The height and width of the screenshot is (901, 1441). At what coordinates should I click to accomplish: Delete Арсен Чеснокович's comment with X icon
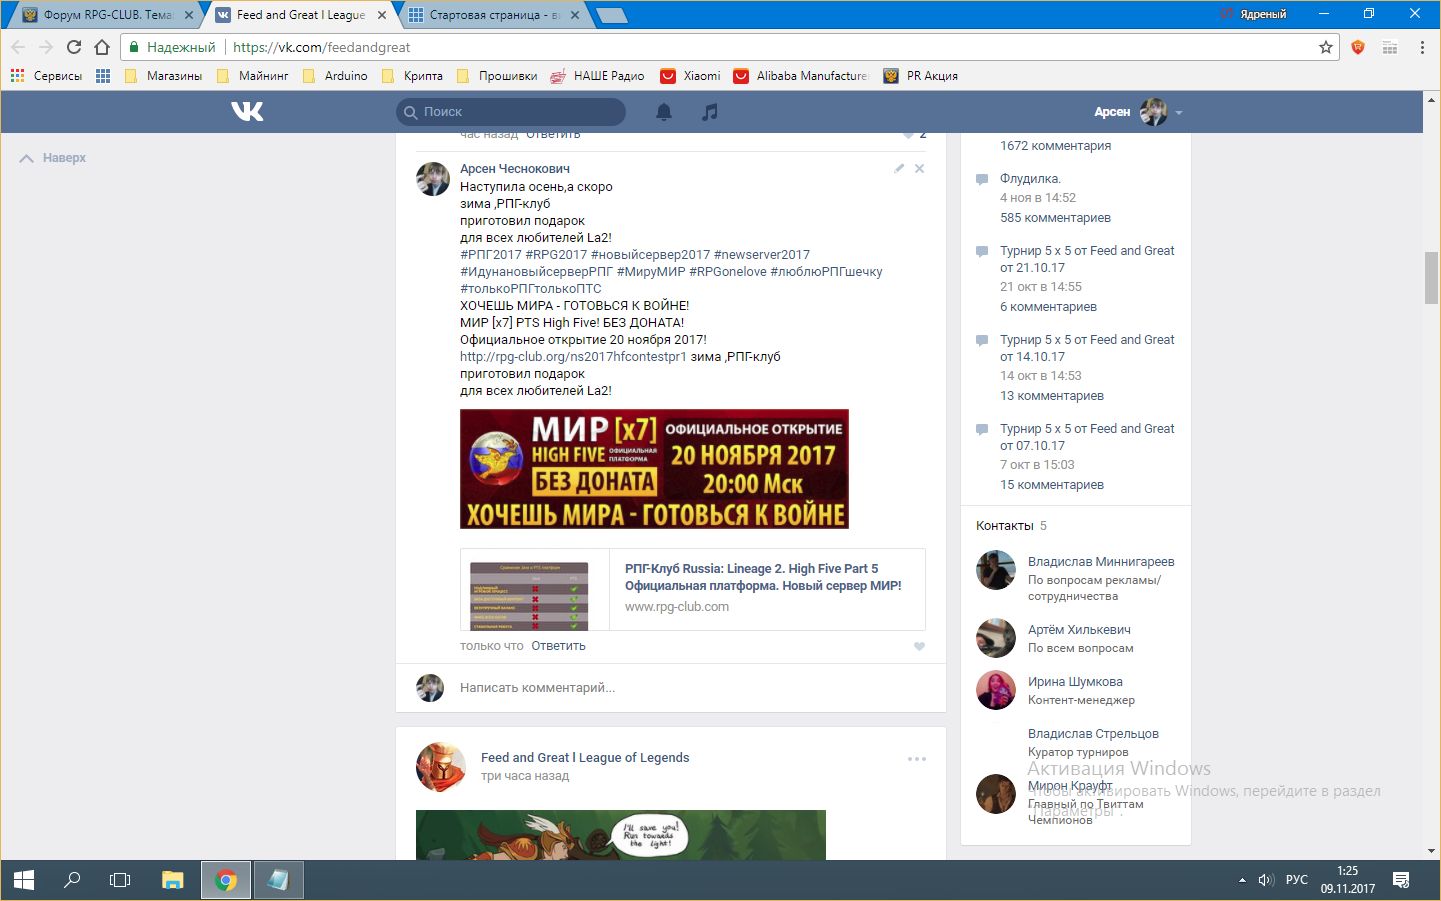pyautogui.click(x=920, y=168)
